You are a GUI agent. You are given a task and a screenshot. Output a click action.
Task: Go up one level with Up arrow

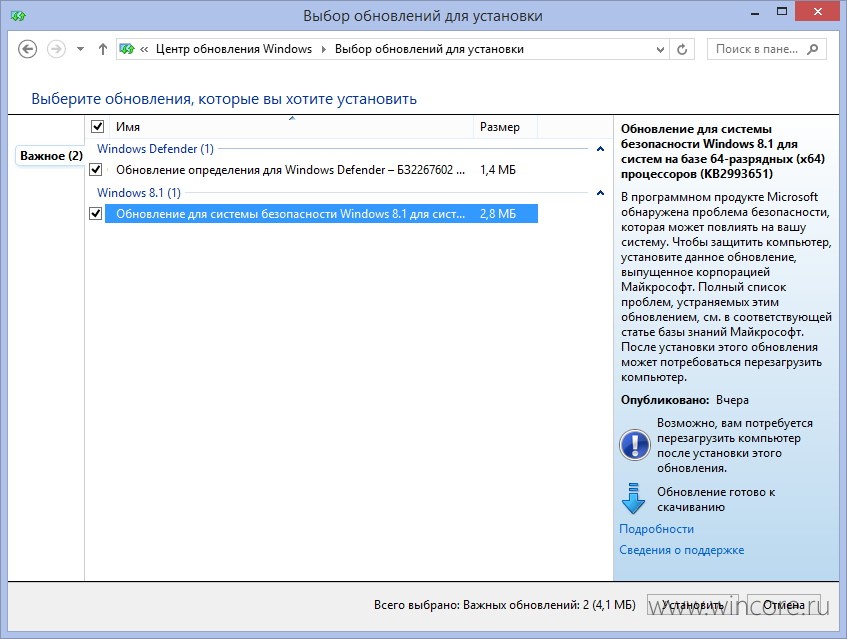[x=103, y=49]
